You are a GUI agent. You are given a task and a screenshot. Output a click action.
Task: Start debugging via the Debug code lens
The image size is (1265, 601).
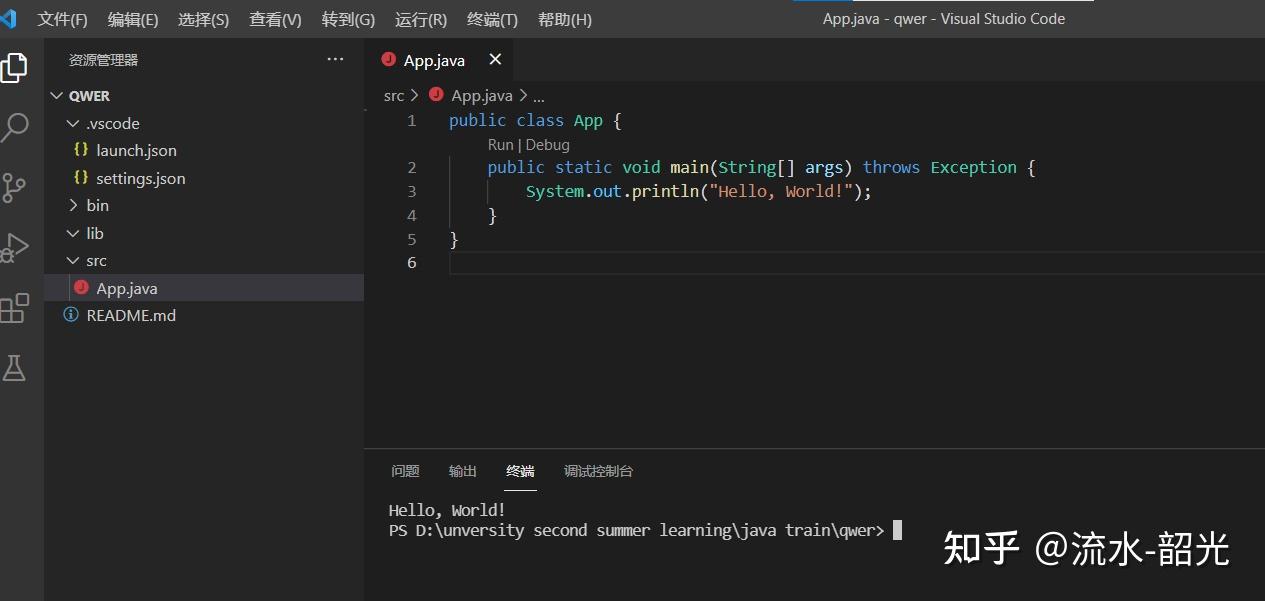click(547, 144)
